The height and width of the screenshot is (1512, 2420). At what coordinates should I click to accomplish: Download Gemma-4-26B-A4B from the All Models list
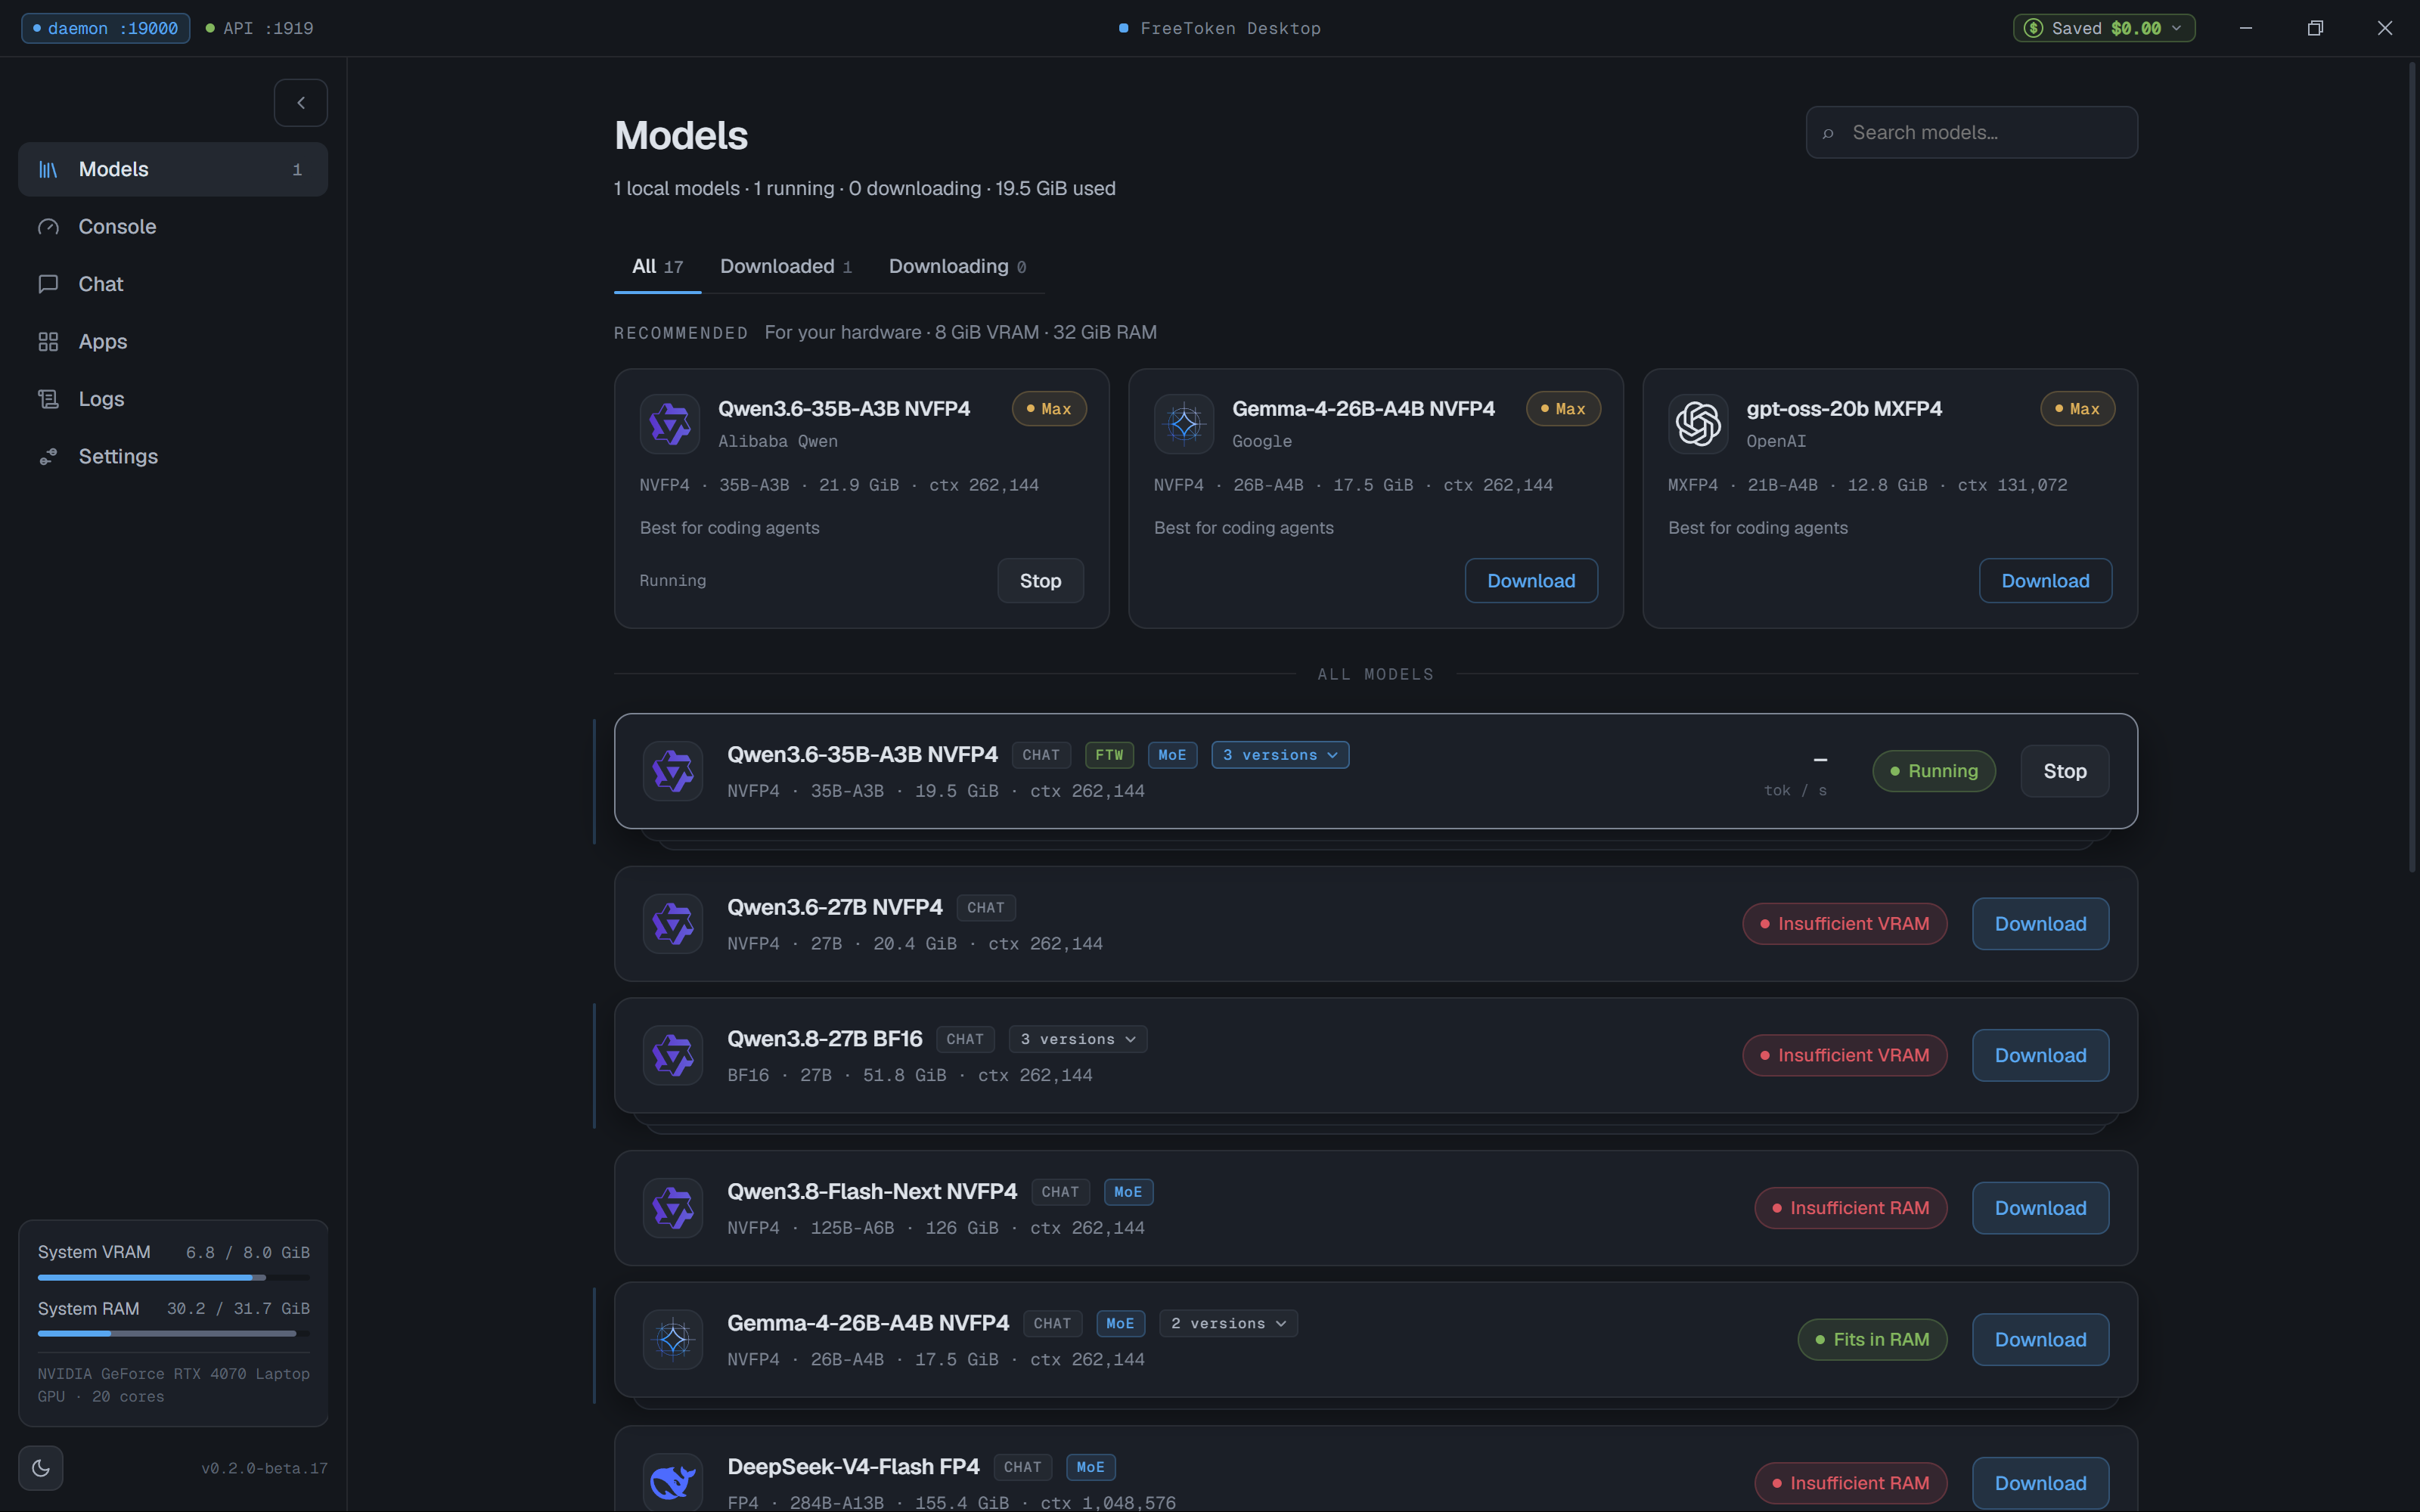pyautogui.click(x=2040, y=1339)
